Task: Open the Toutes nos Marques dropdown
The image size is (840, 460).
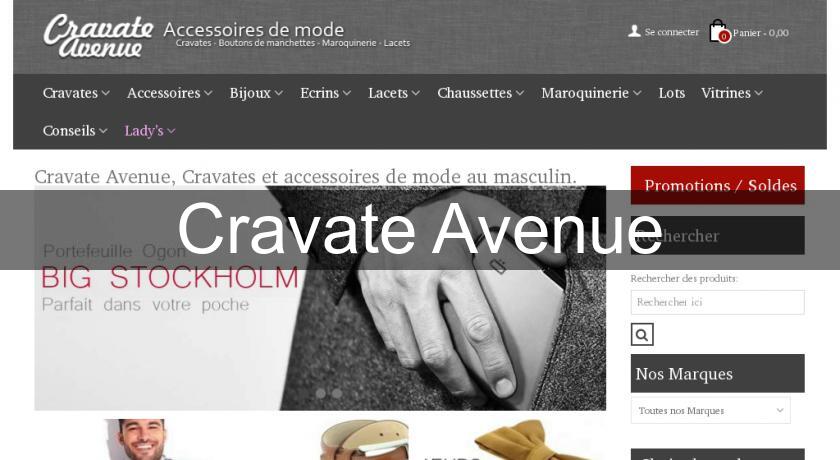Action: coord(710,410)
